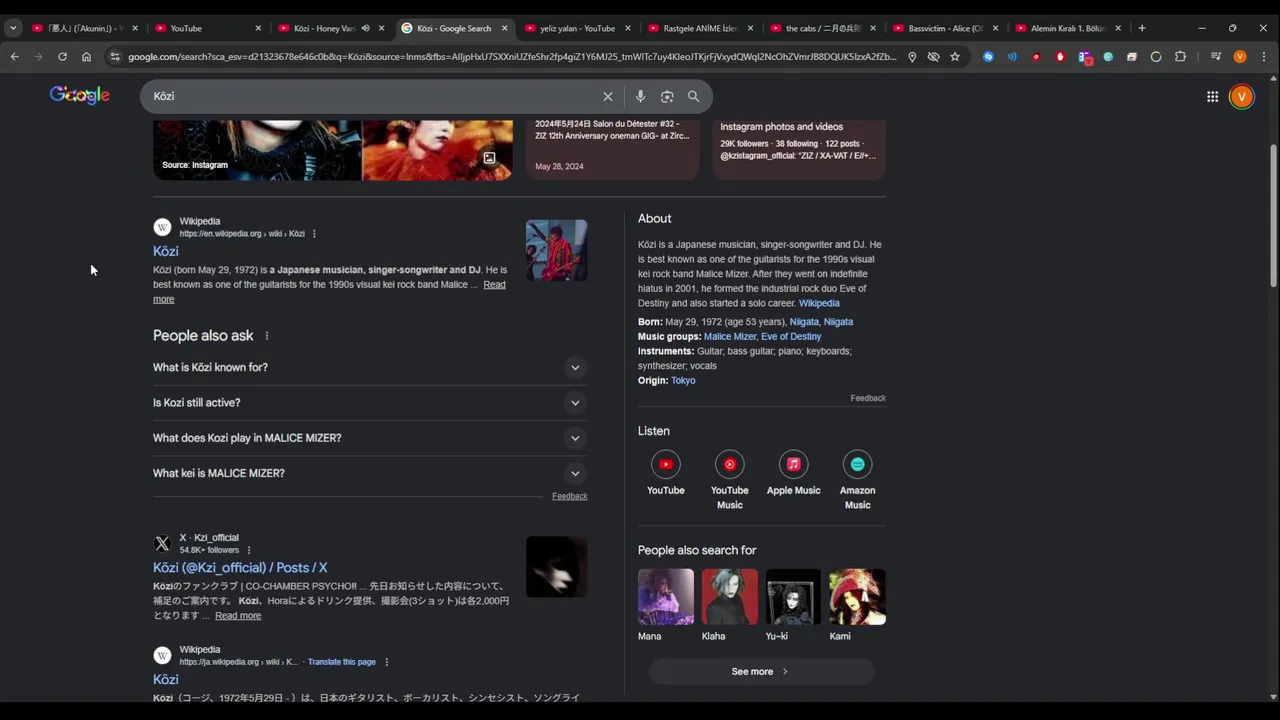Switch to Rastgele ANİME İzle tab
The width and height of the screenshot is (1280, 720).
[698, 28]
